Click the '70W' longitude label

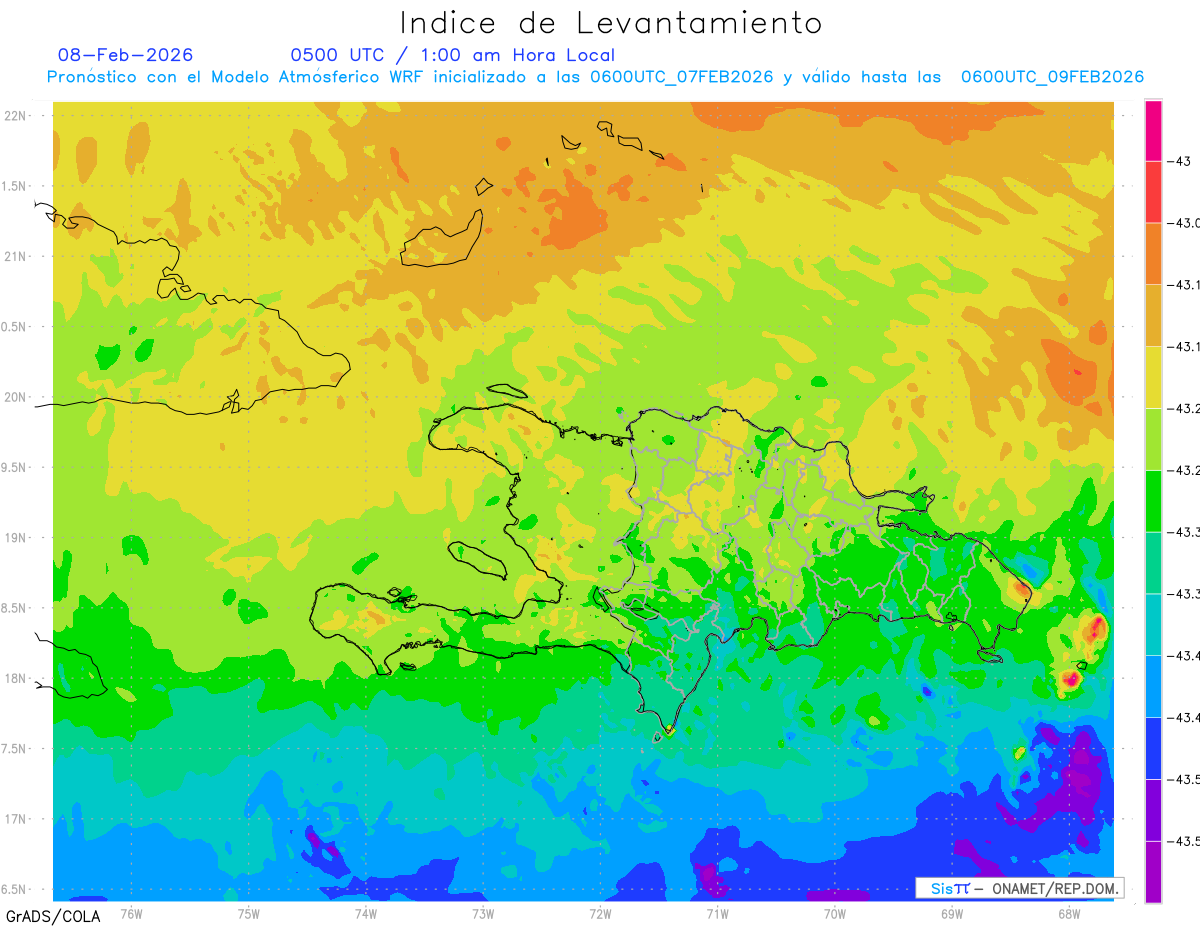pyautogui.click(x=835, y=913)
